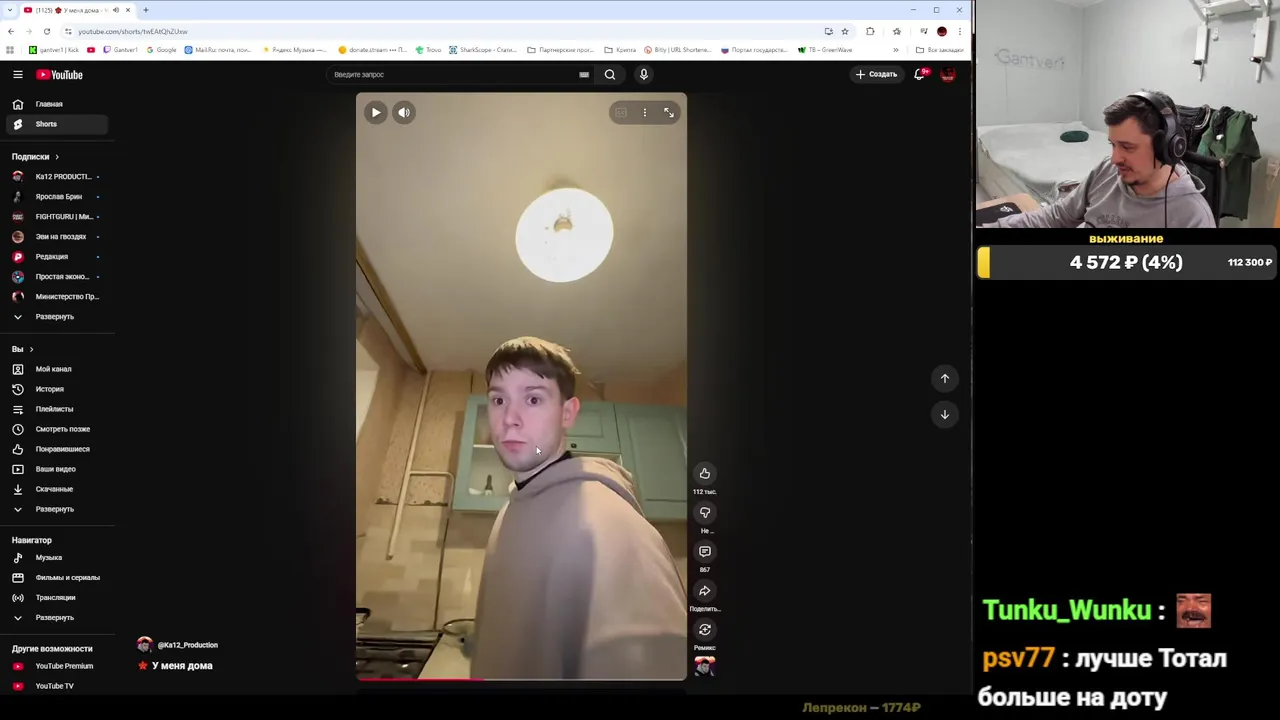Click the Создать create button

876,74
